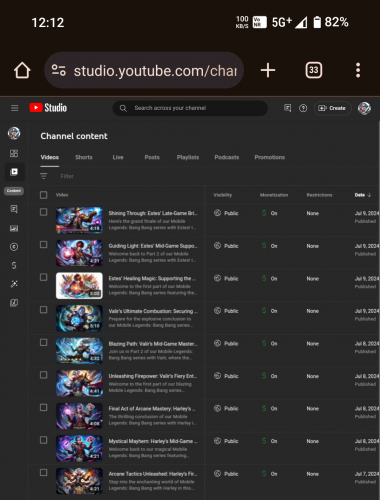
Task: Open site settings icon in address bar
Action: pos(58,70)
